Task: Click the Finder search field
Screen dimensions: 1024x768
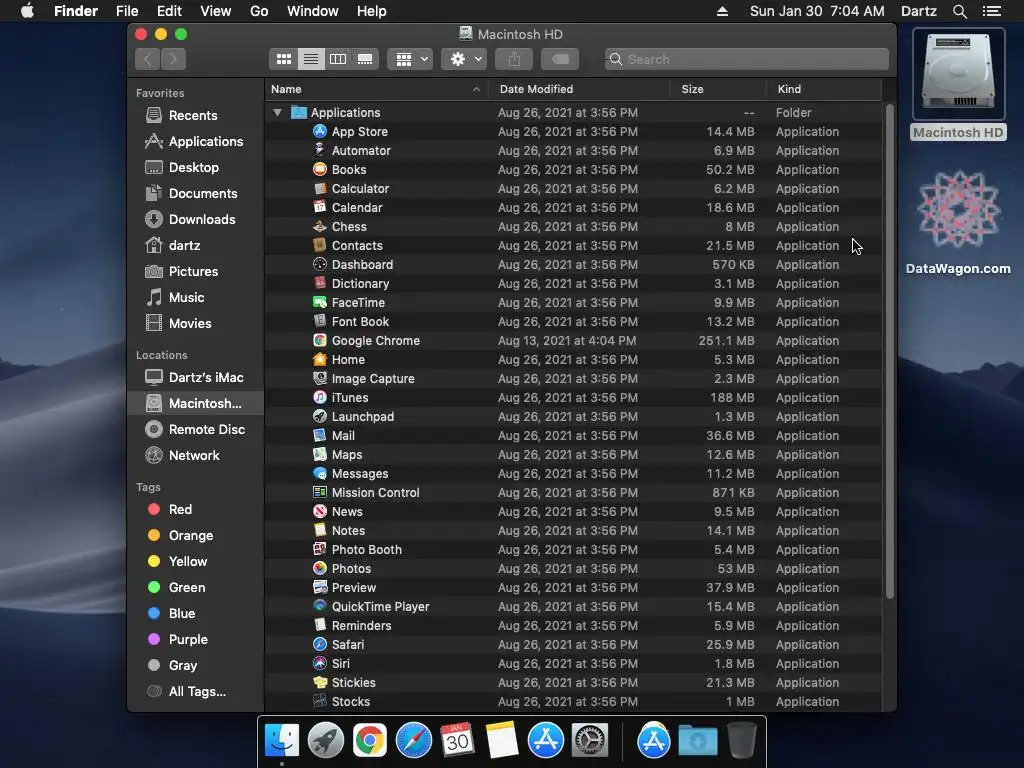Action: (746, 59)
